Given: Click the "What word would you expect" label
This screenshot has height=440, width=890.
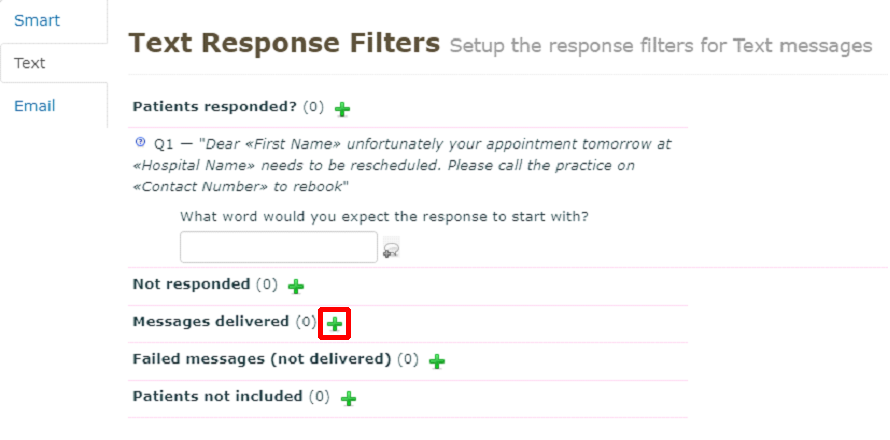Looking at the screenshot, I should (x=384, y=216).
